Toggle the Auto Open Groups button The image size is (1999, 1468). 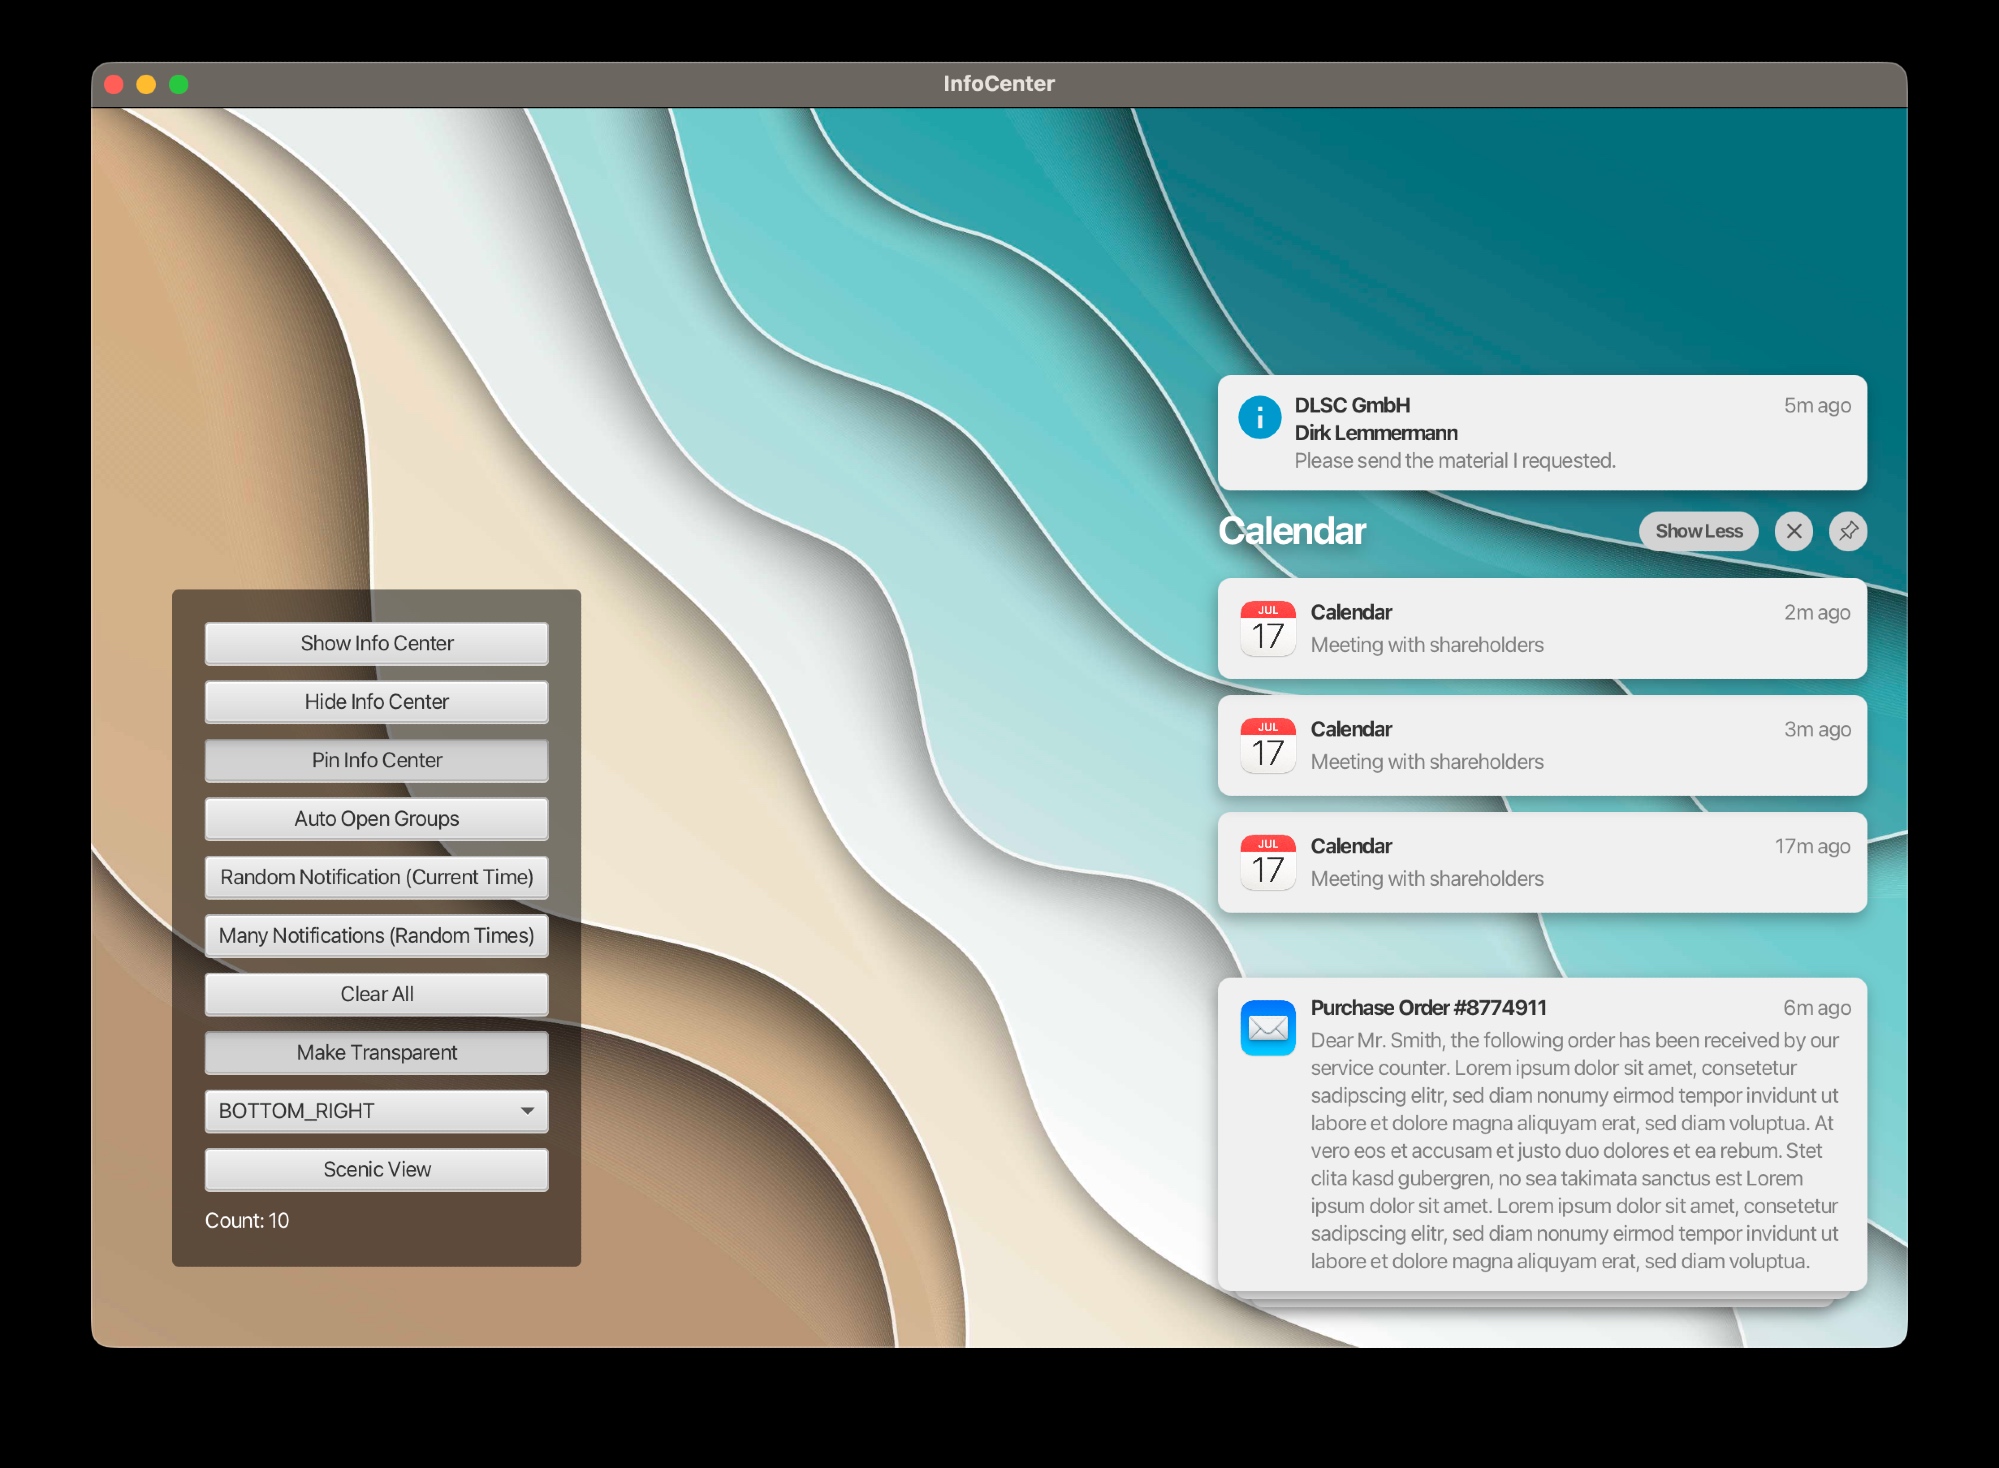376,819
